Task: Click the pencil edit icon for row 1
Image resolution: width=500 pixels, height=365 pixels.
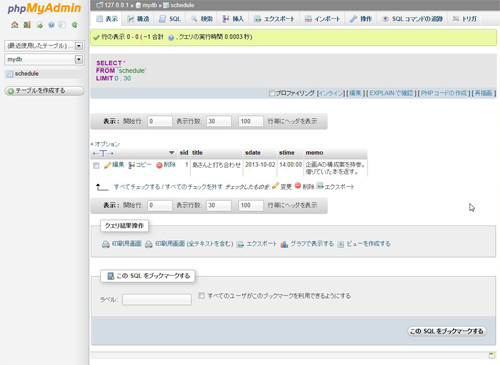Action: [107, 165]
